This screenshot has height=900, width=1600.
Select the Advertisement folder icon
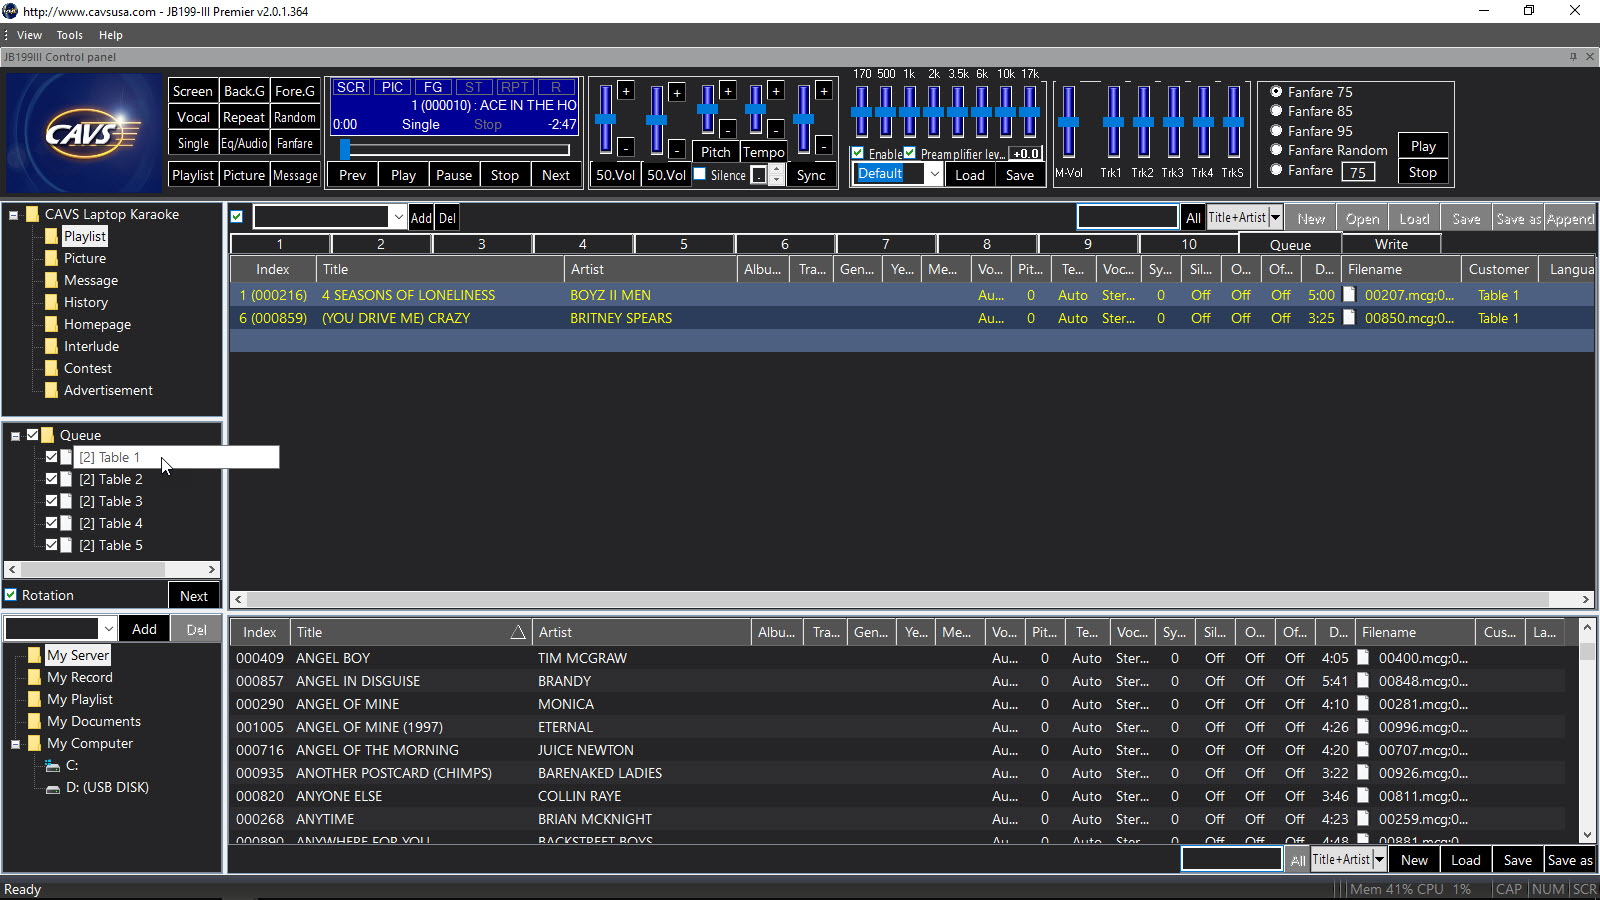(x=52, y=390)
